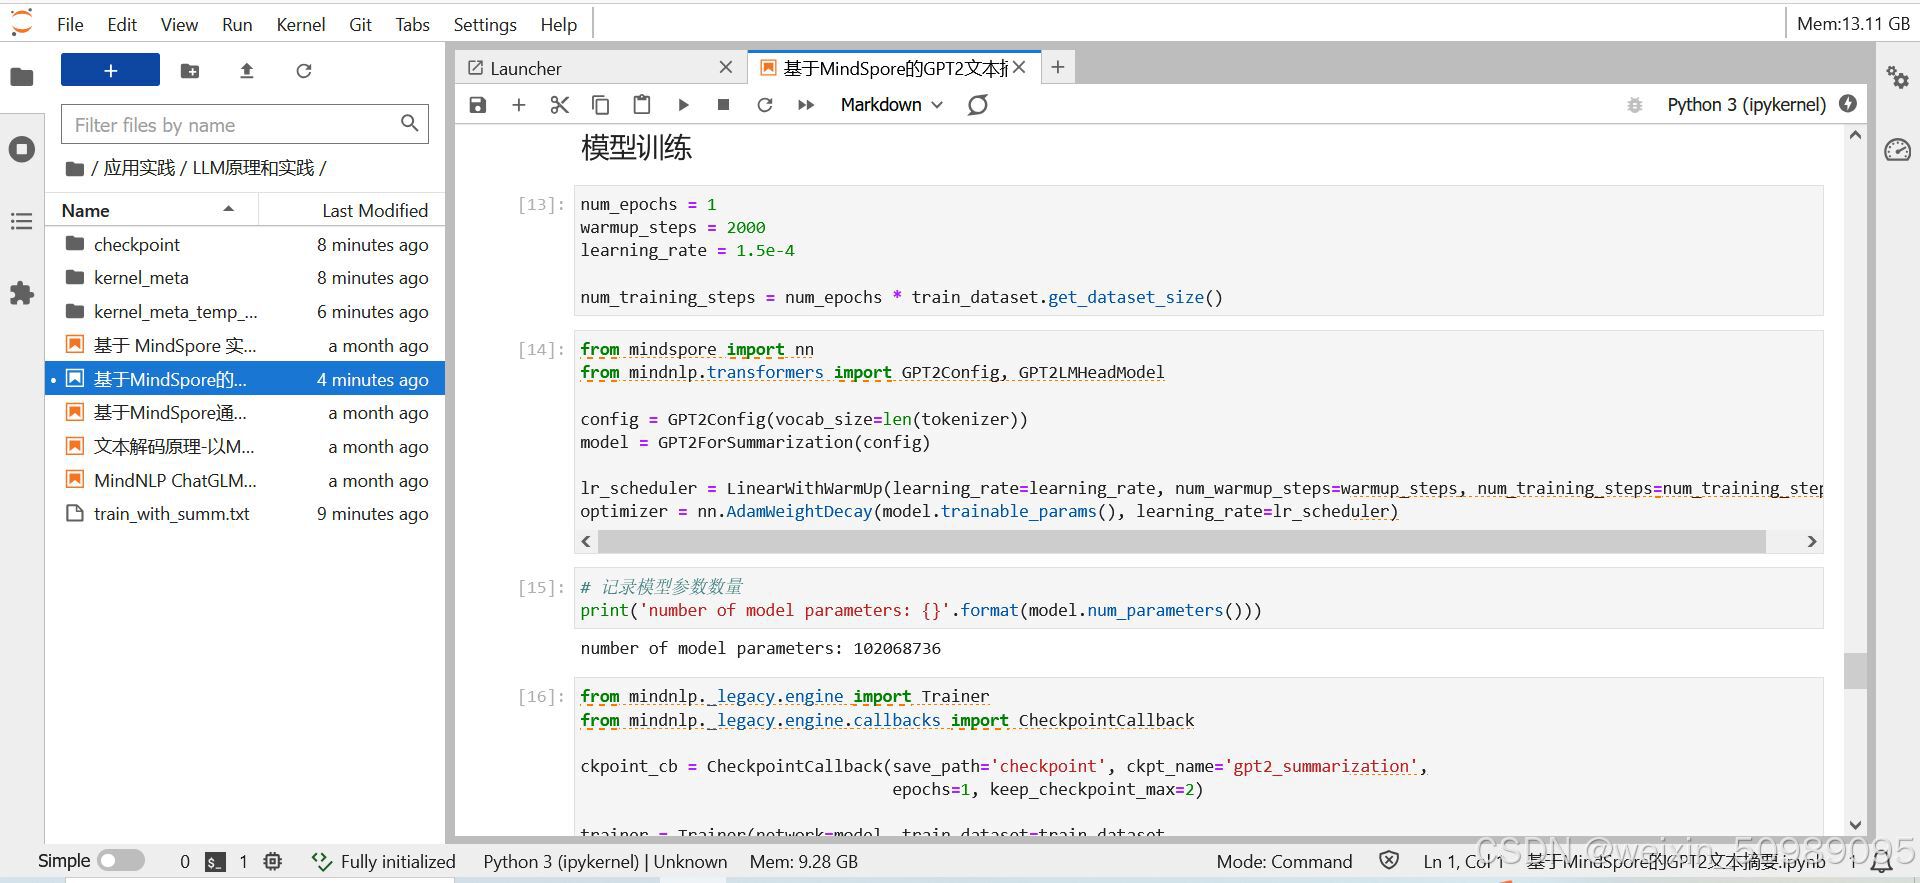
Task: Save the notebook with disk icon
Action: tap(478, 105)
